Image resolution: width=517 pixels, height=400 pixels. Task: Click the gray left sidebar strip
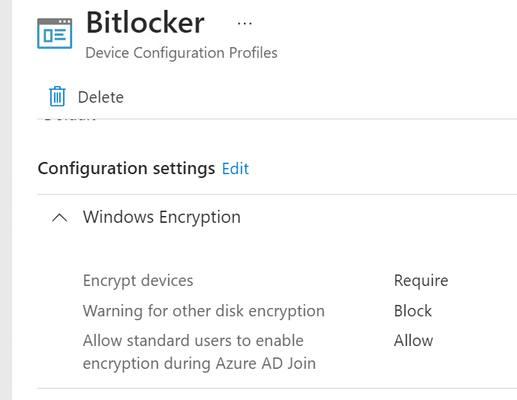click(6, 200)
